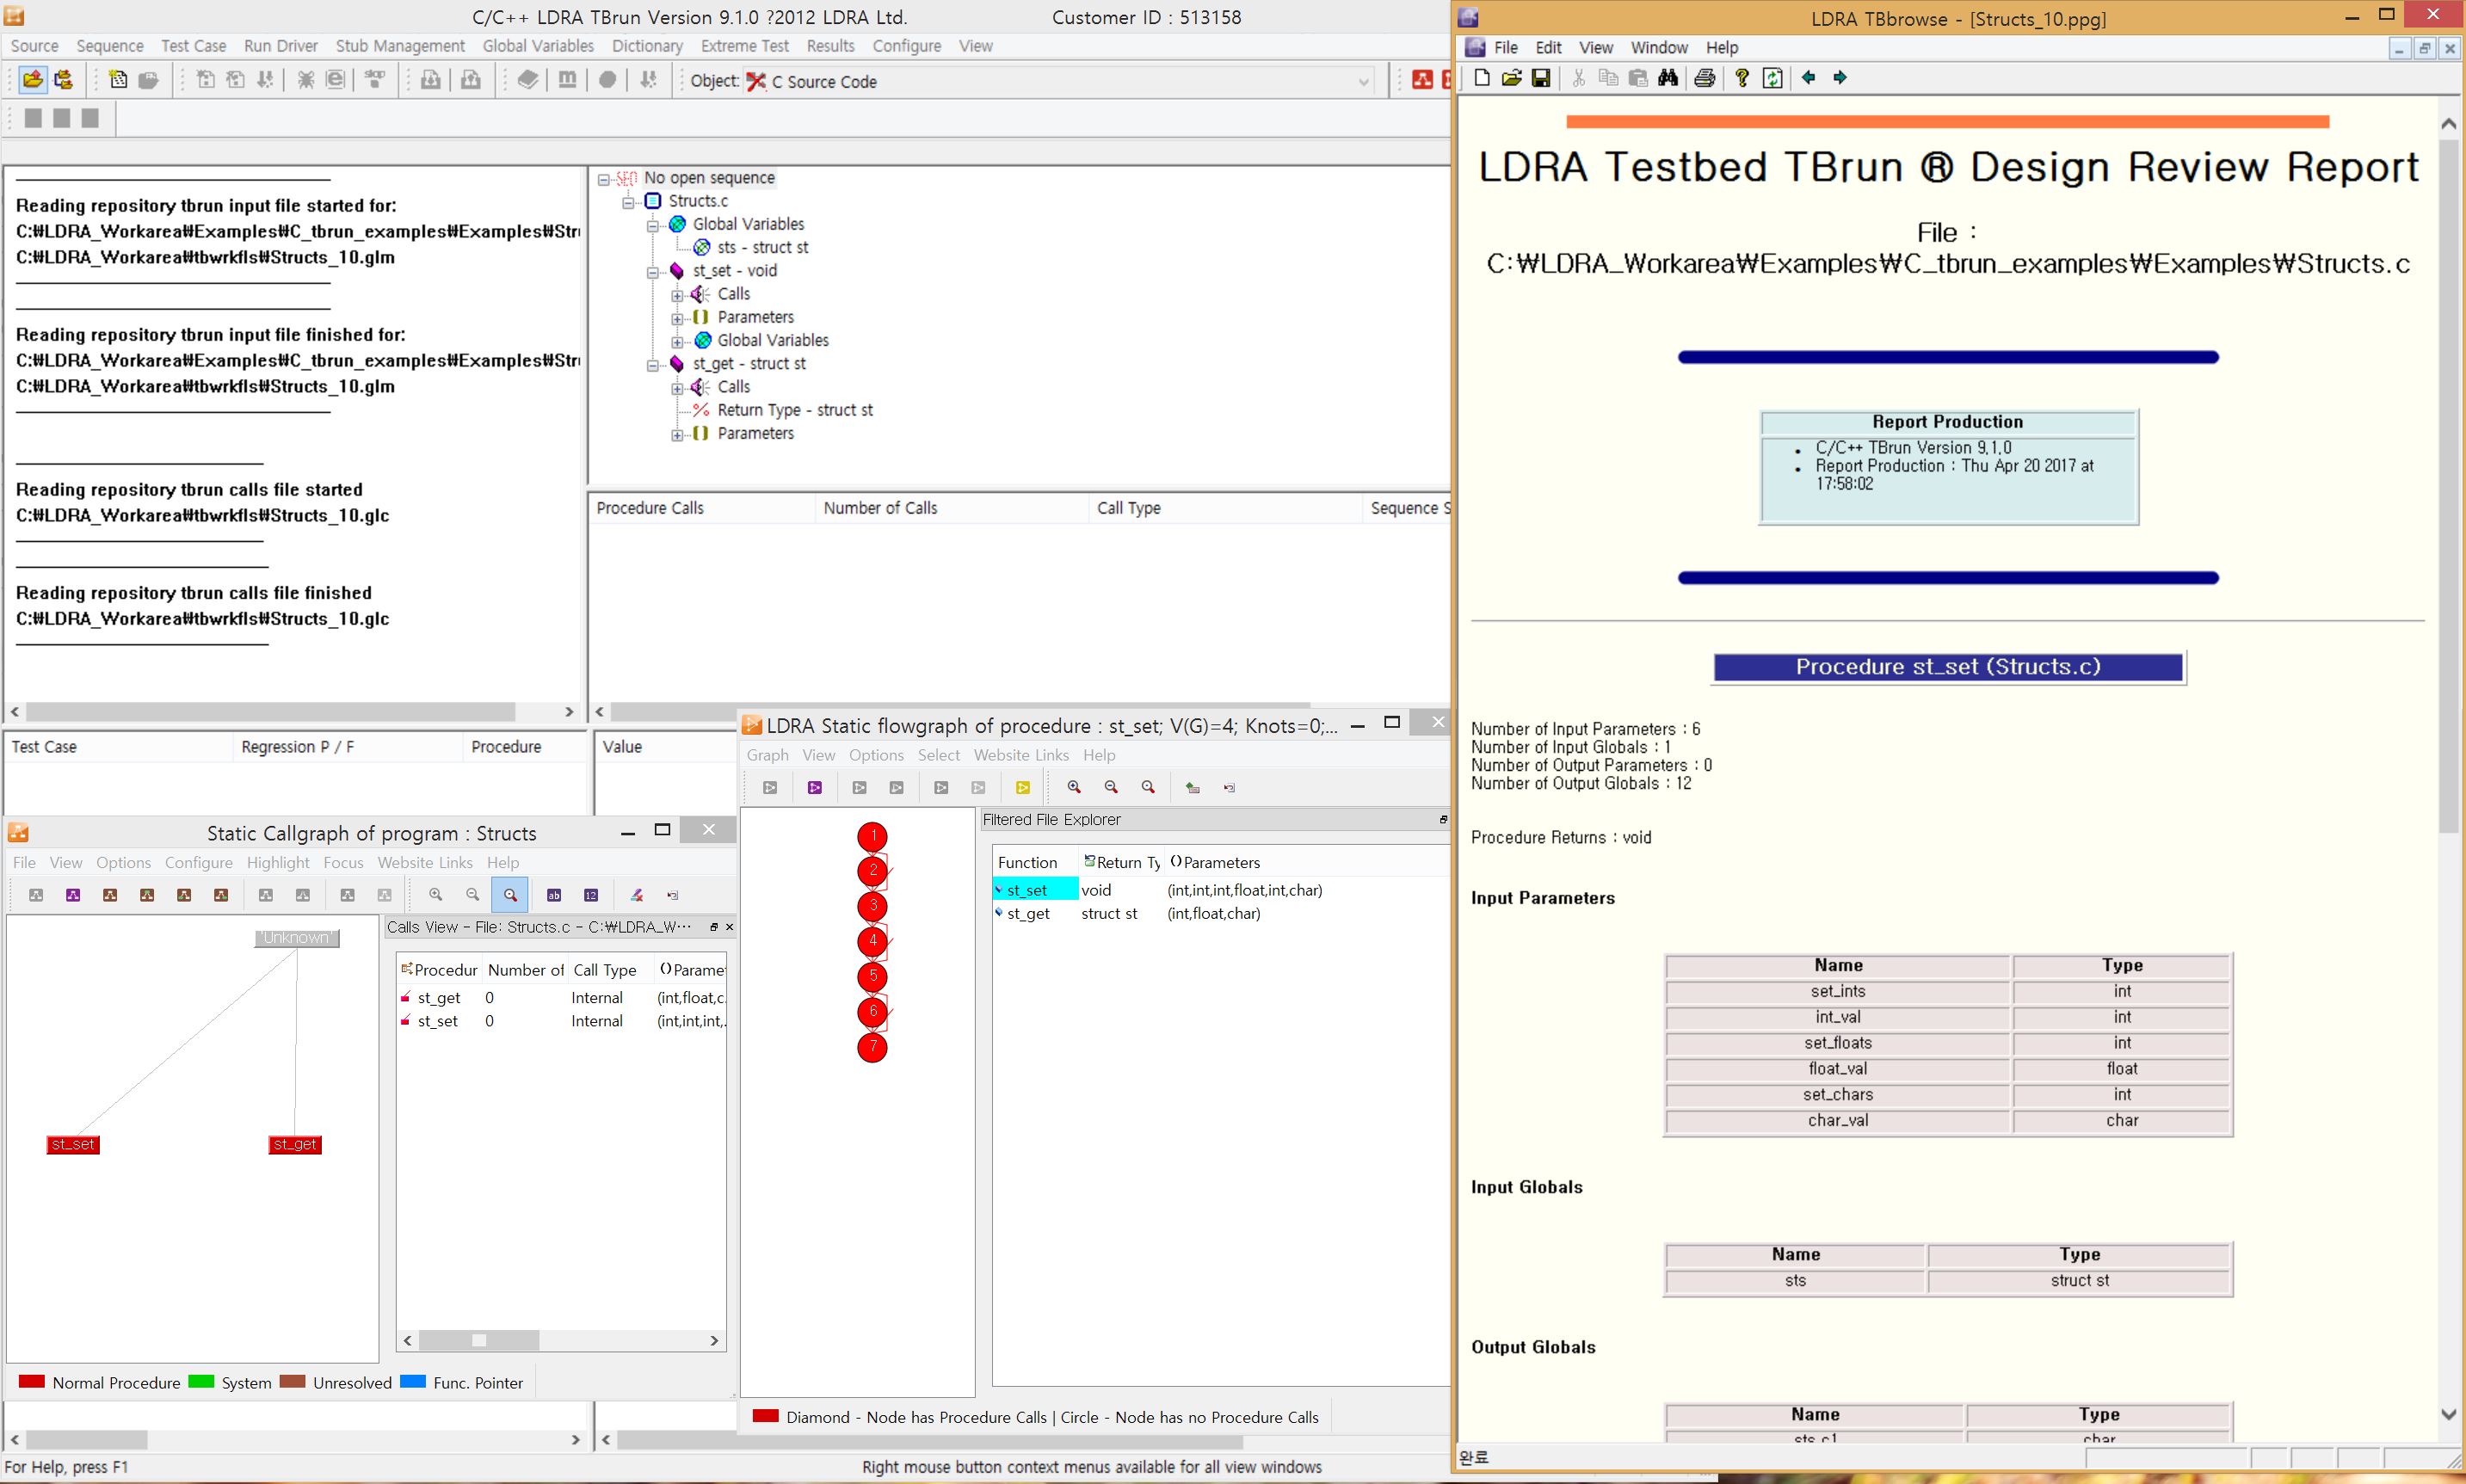This screenshot has height=1484, width=2466.
Task: Click highlighted zoom-fit magnifier in Static Callgraph
Action: (x=510, y=895)
